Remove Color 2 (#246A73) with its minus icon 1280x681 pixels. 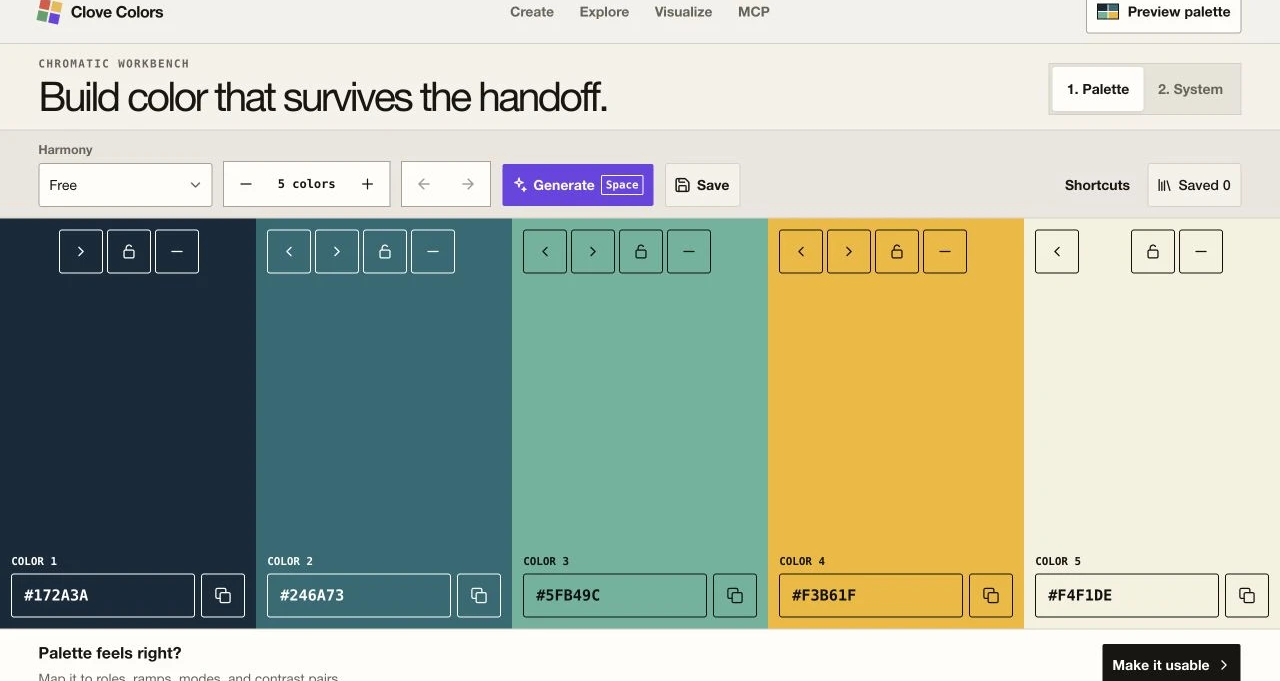(x=433, y=252)
